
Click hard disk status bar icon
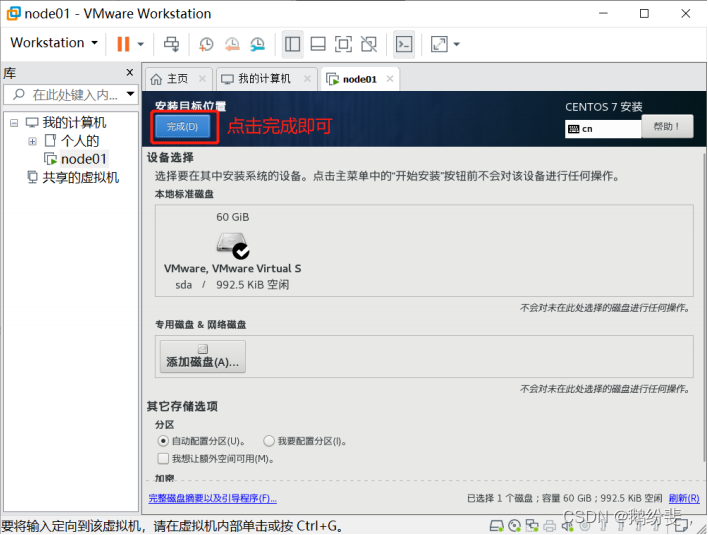[497, 526]
